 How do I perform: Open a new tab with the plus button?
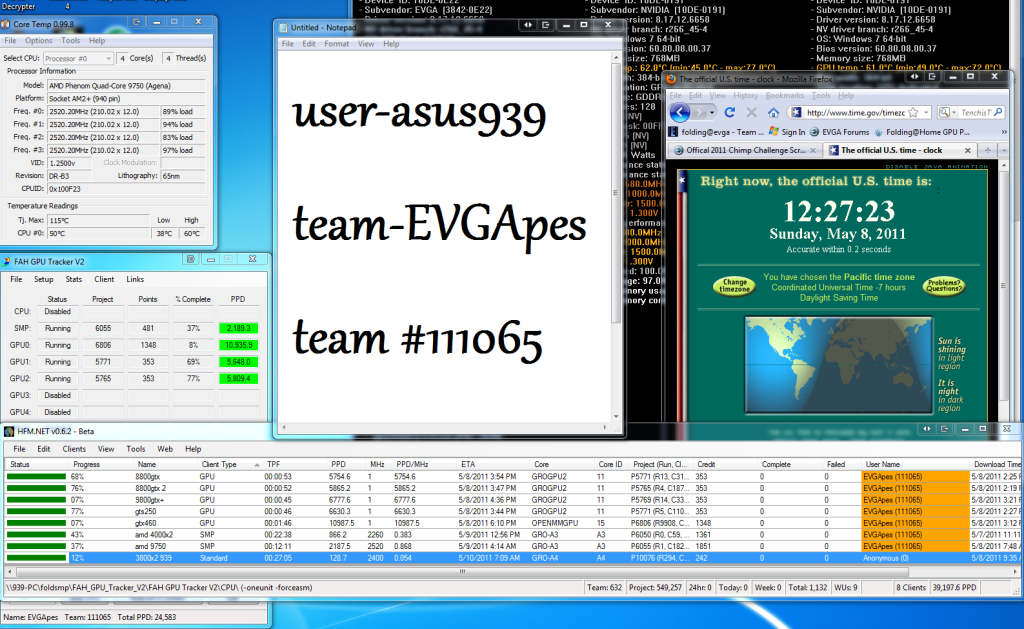(x=988, y=150)
